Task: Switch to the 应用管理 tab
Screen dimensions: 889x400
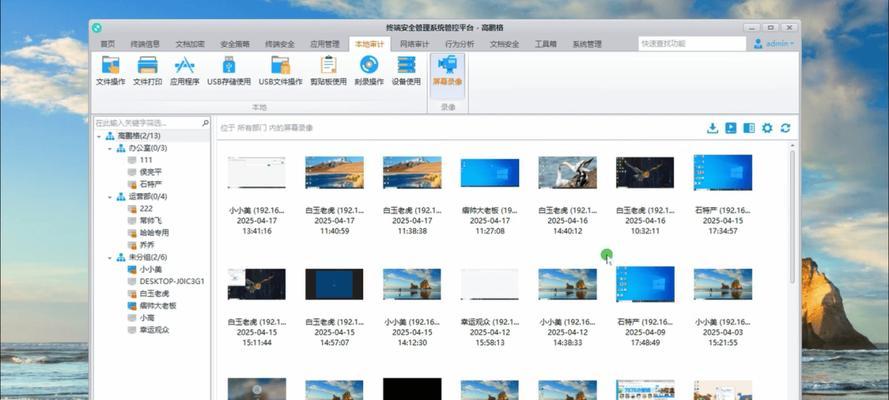Action: point(325,44)
